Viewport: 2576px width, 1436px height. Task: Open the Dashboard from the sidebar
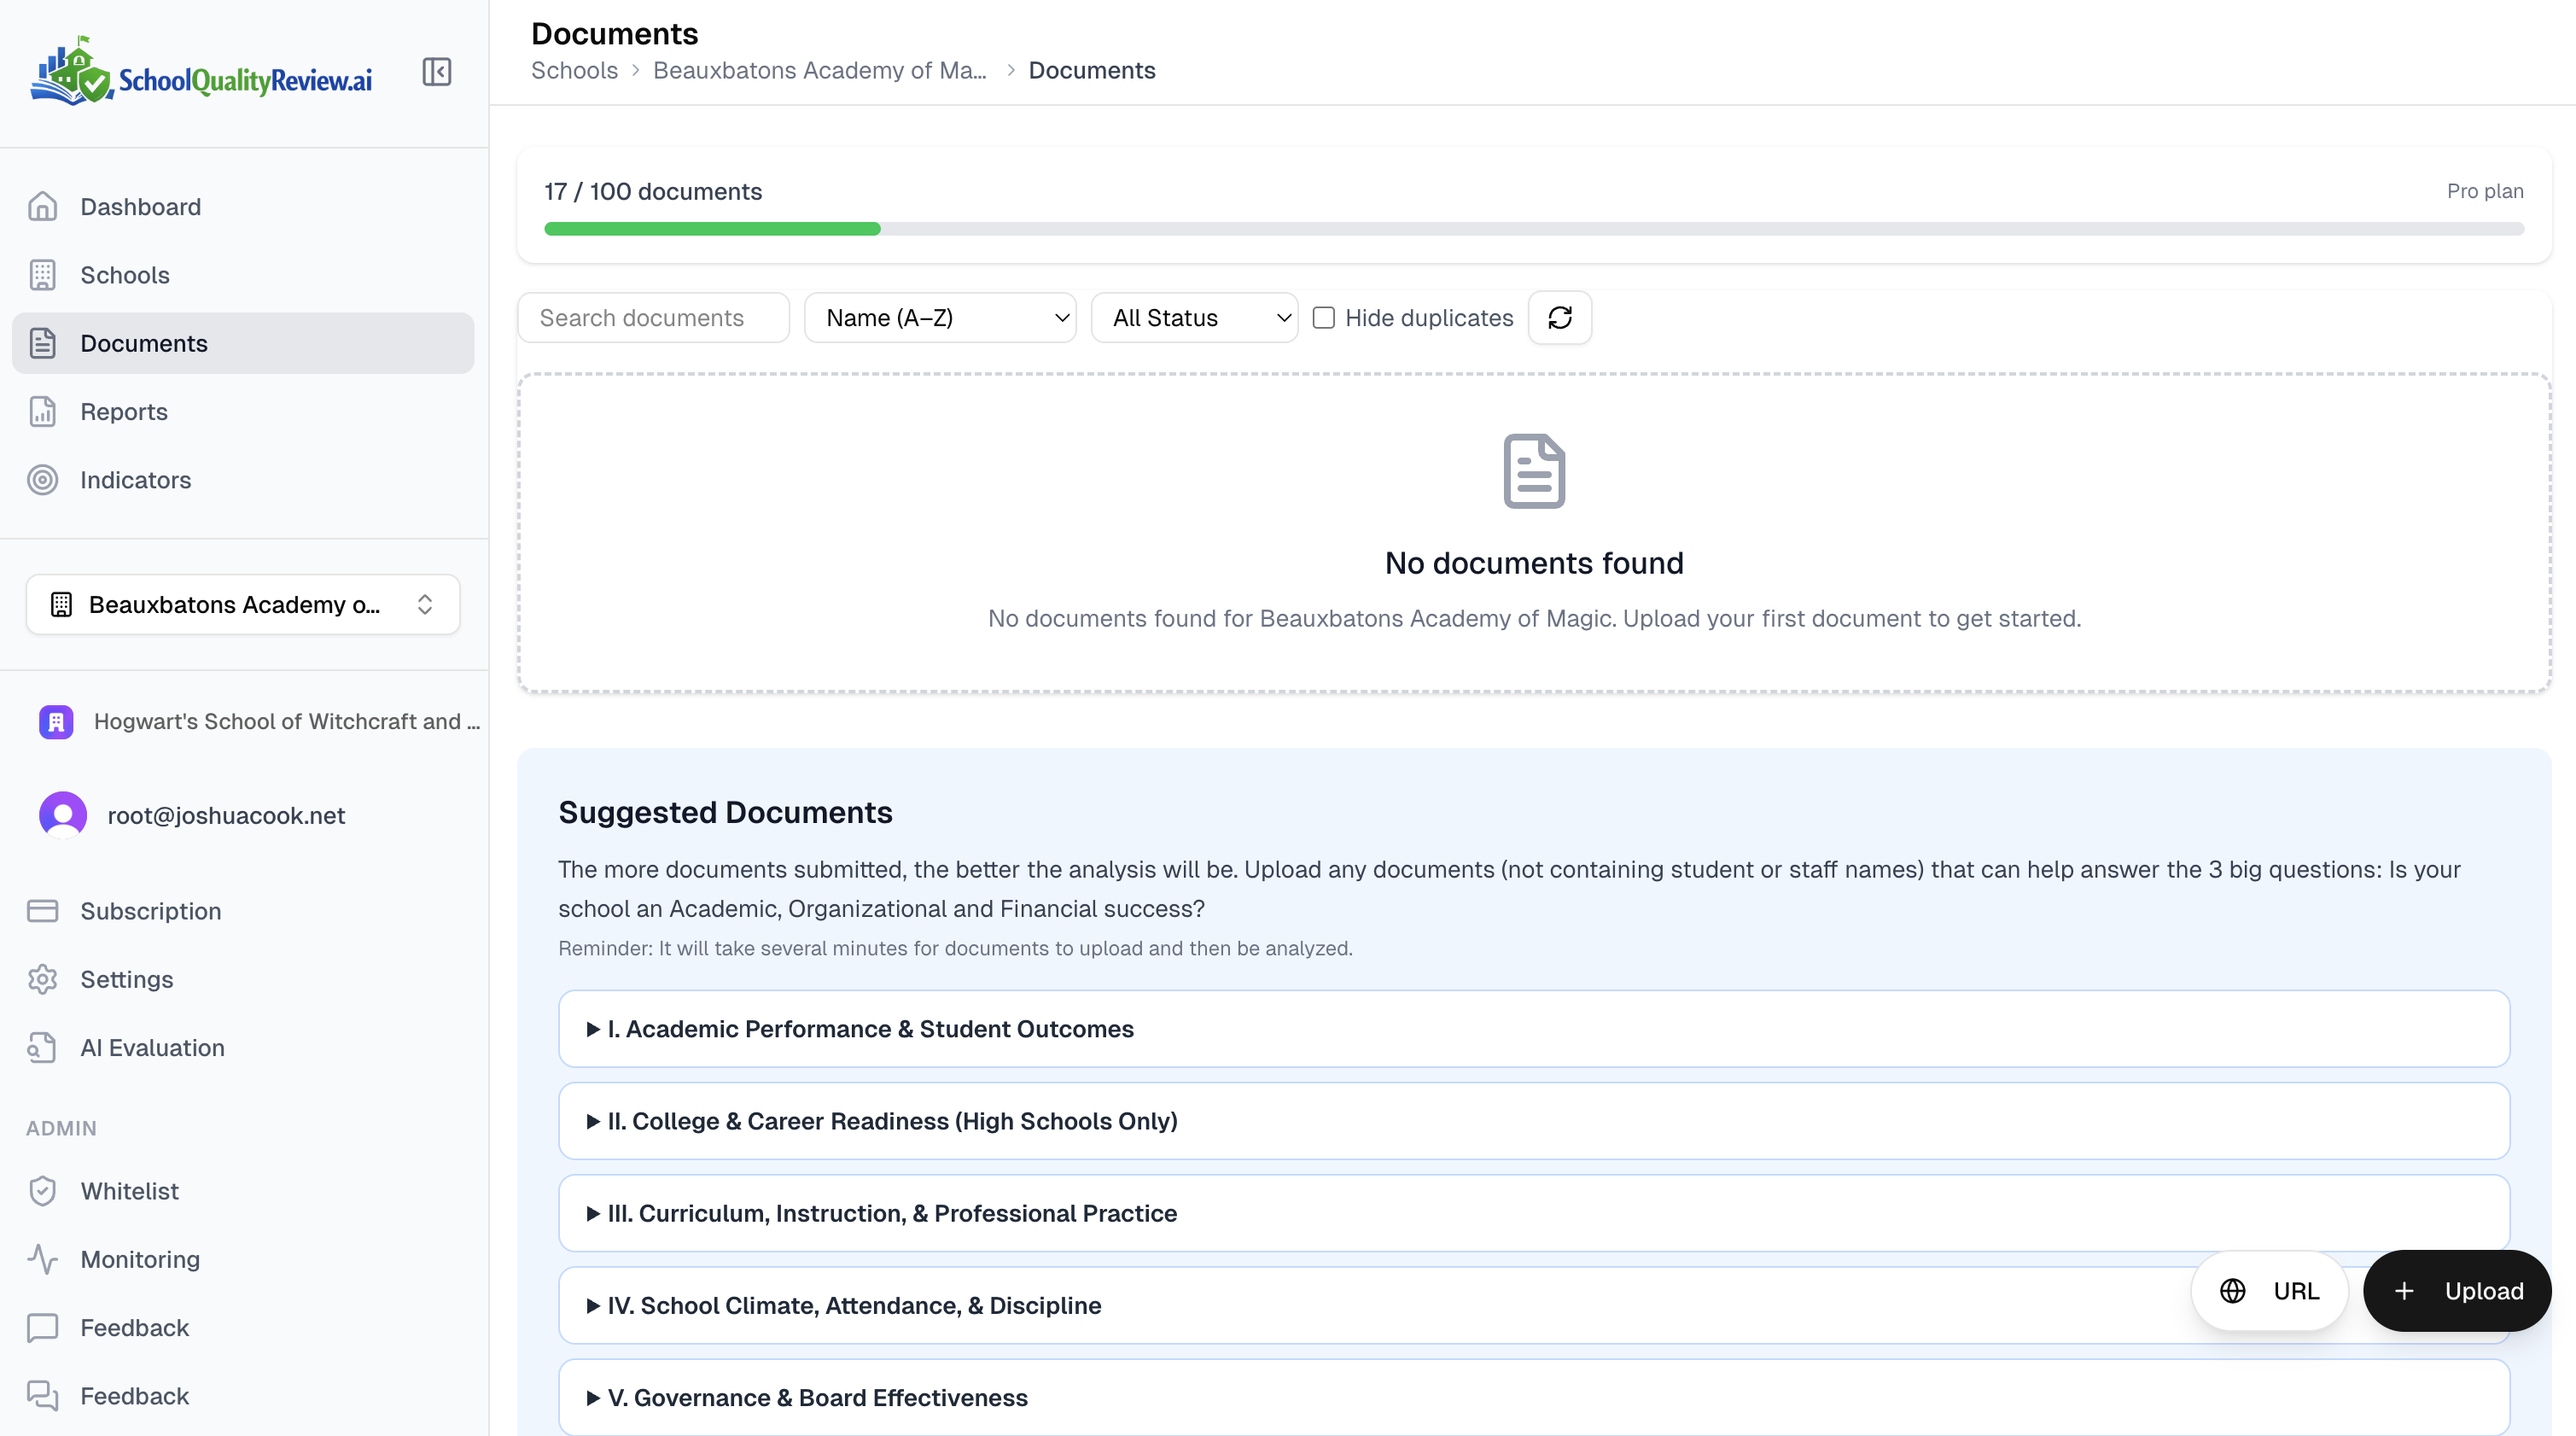[x=139, y=207]
